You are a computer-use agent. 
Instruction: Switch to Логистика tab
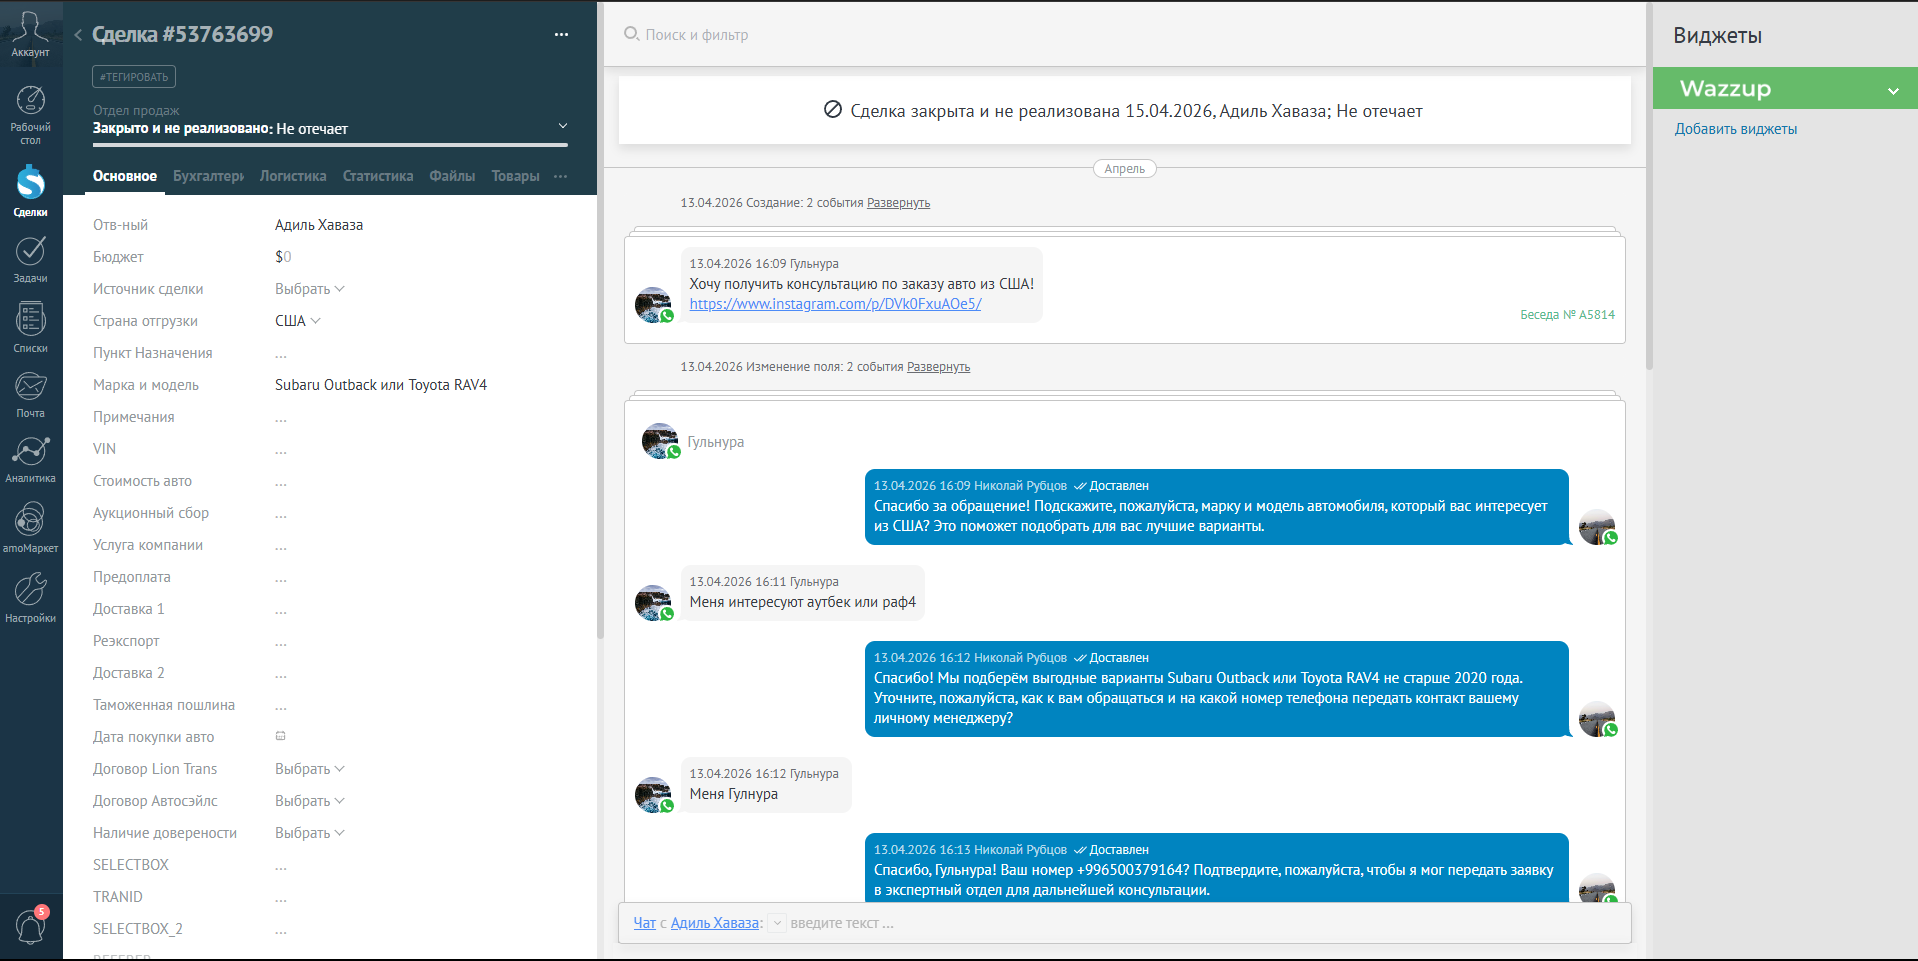(293, 176)
